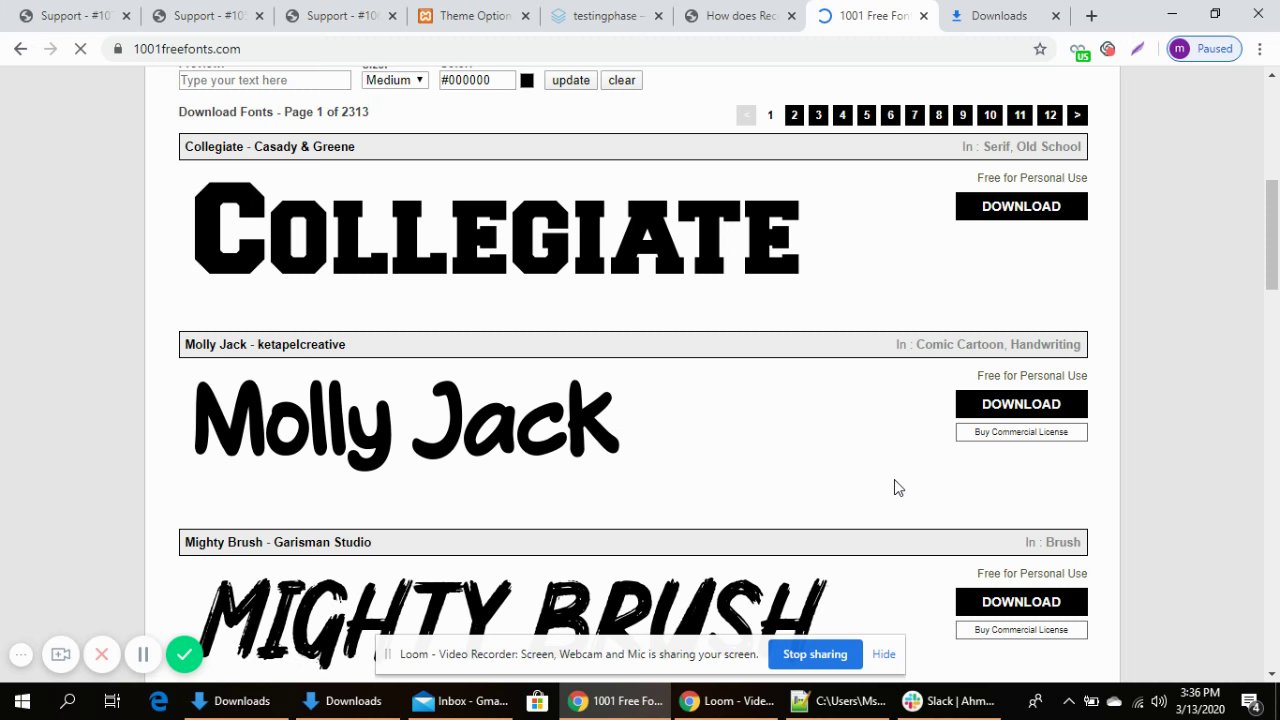The image size is (1280, 720).
Task: Open the Windows Start menu
Action: click(22, 701)
